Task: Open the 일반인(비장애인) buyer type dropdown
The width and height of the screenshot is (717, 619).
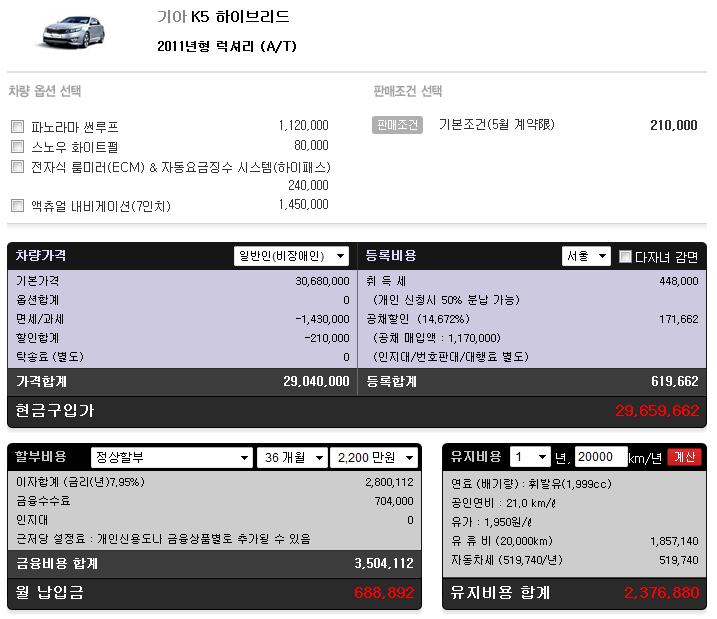Action: pyautogui.click(x=291, y=256)
